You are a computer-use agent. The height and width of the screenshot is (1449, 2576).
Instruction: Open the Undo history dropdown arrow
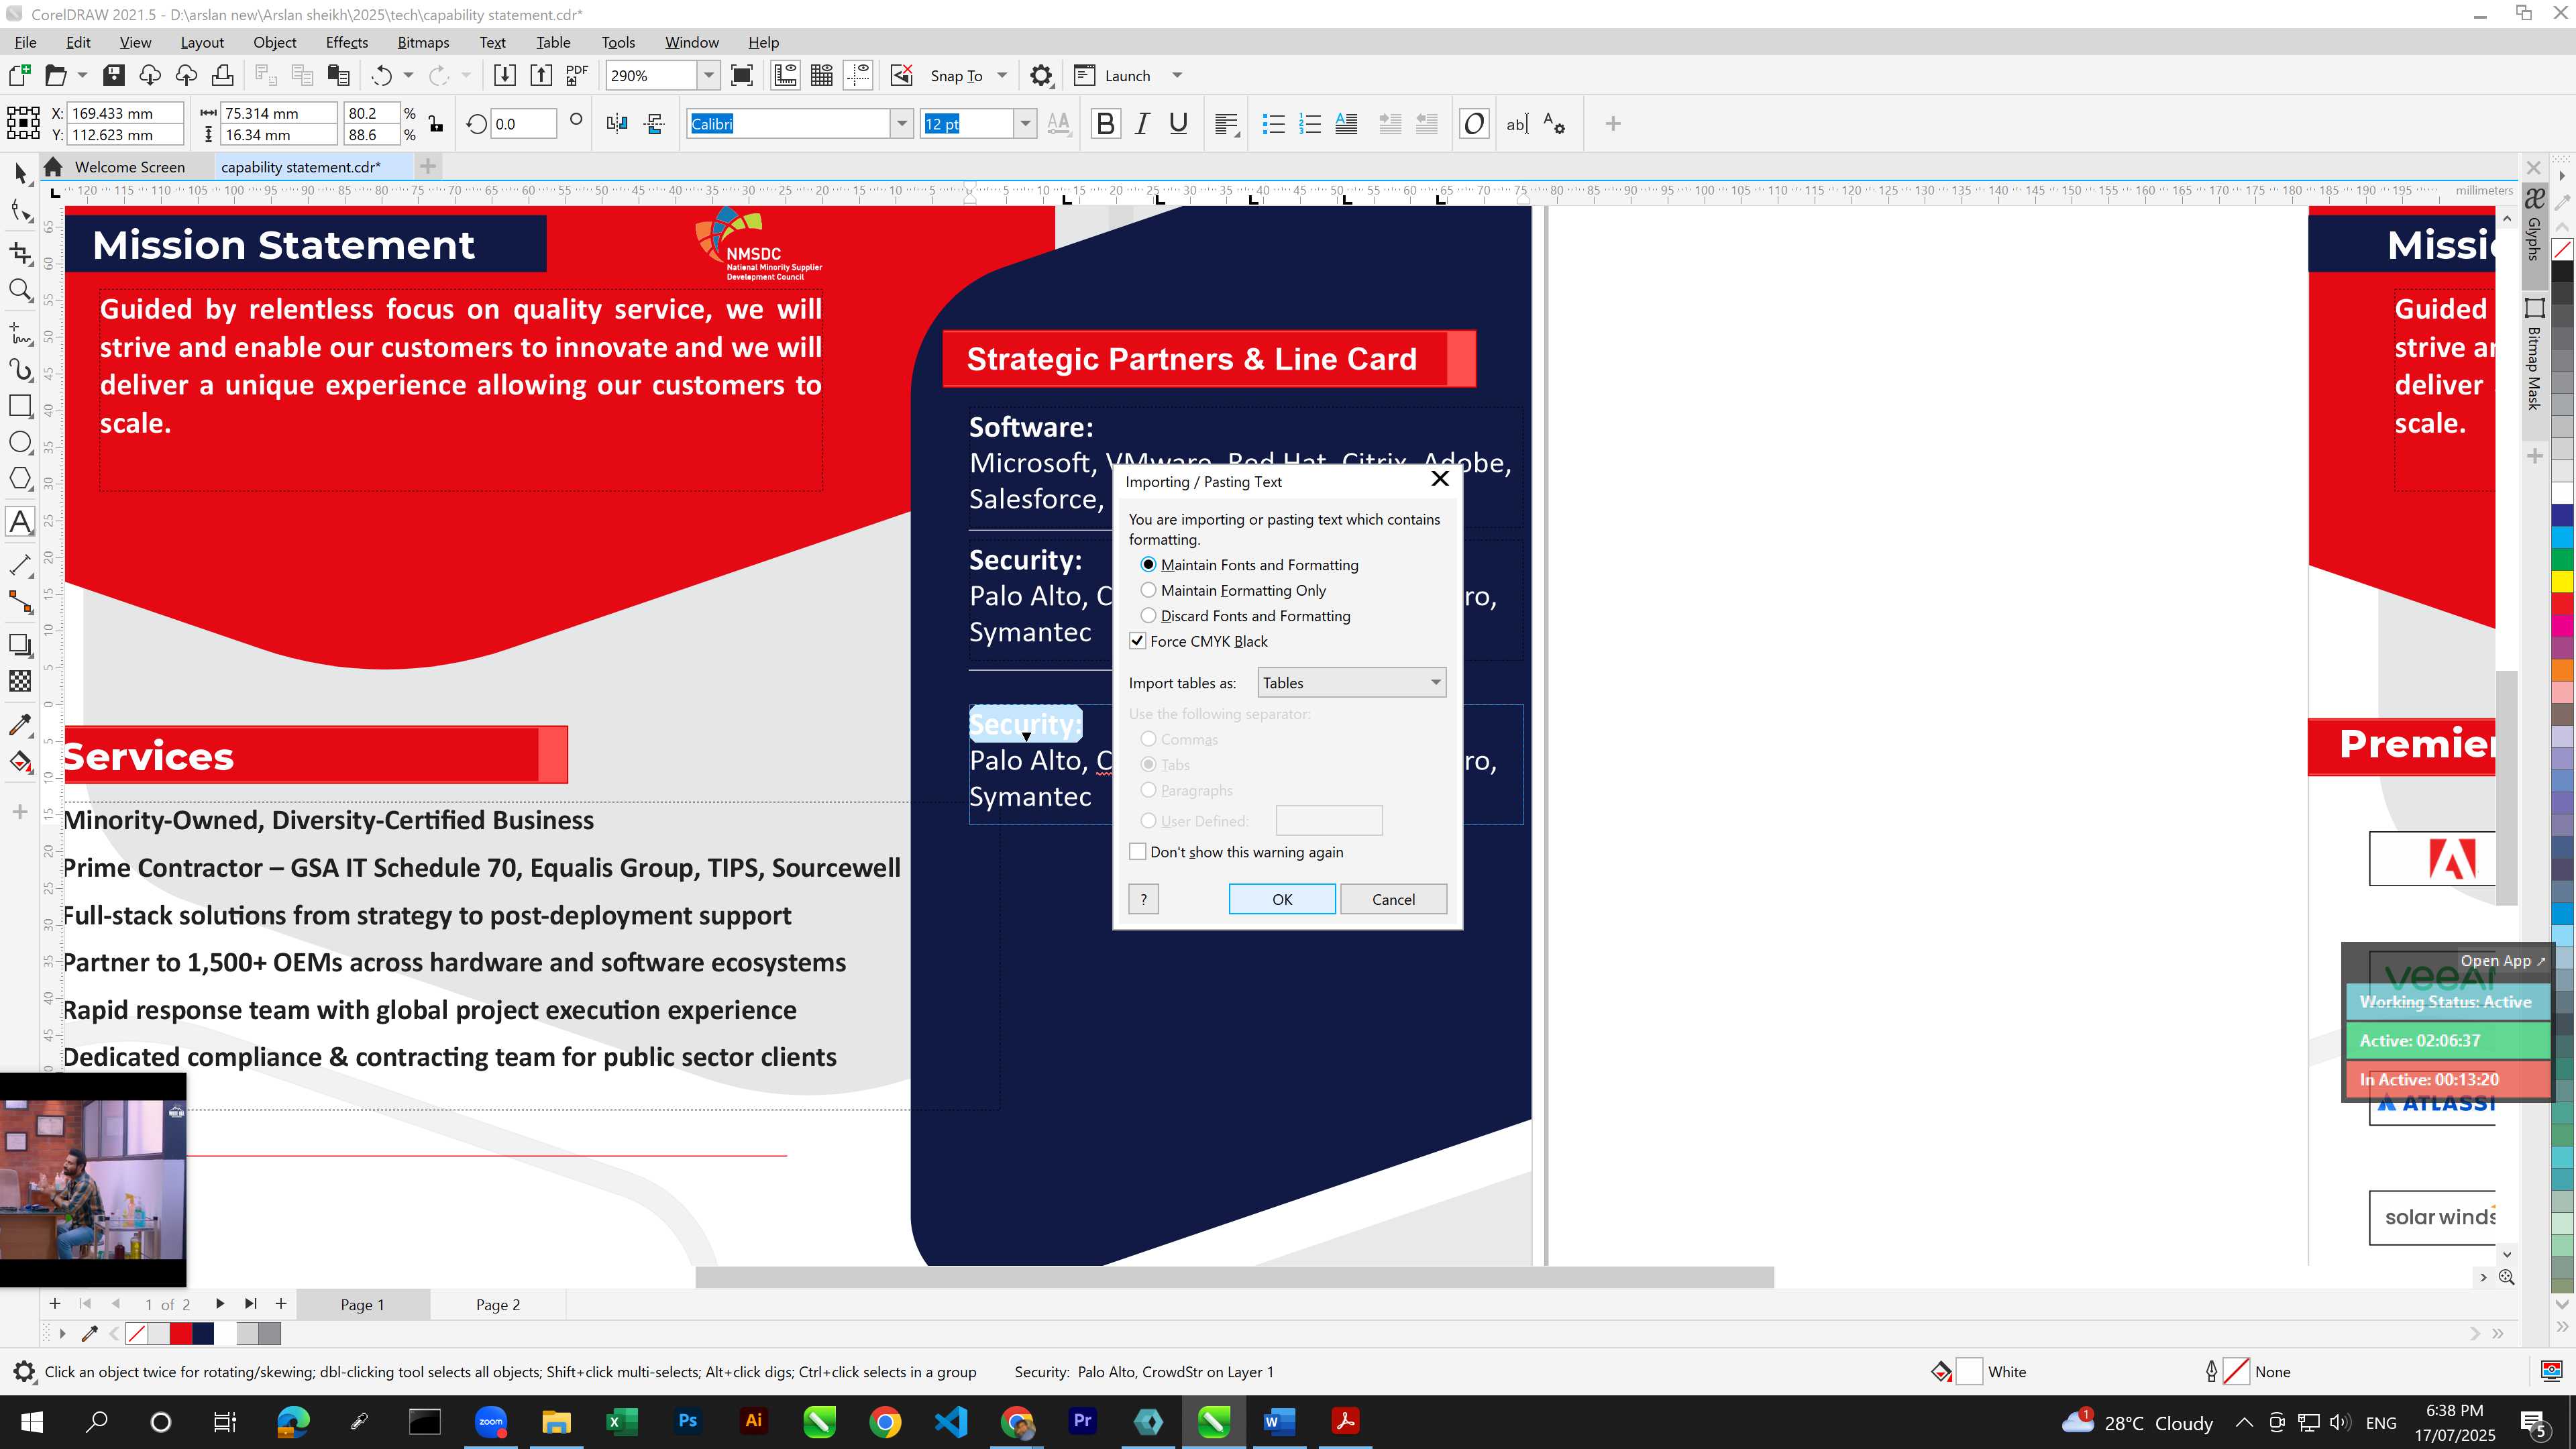(408, 75)
